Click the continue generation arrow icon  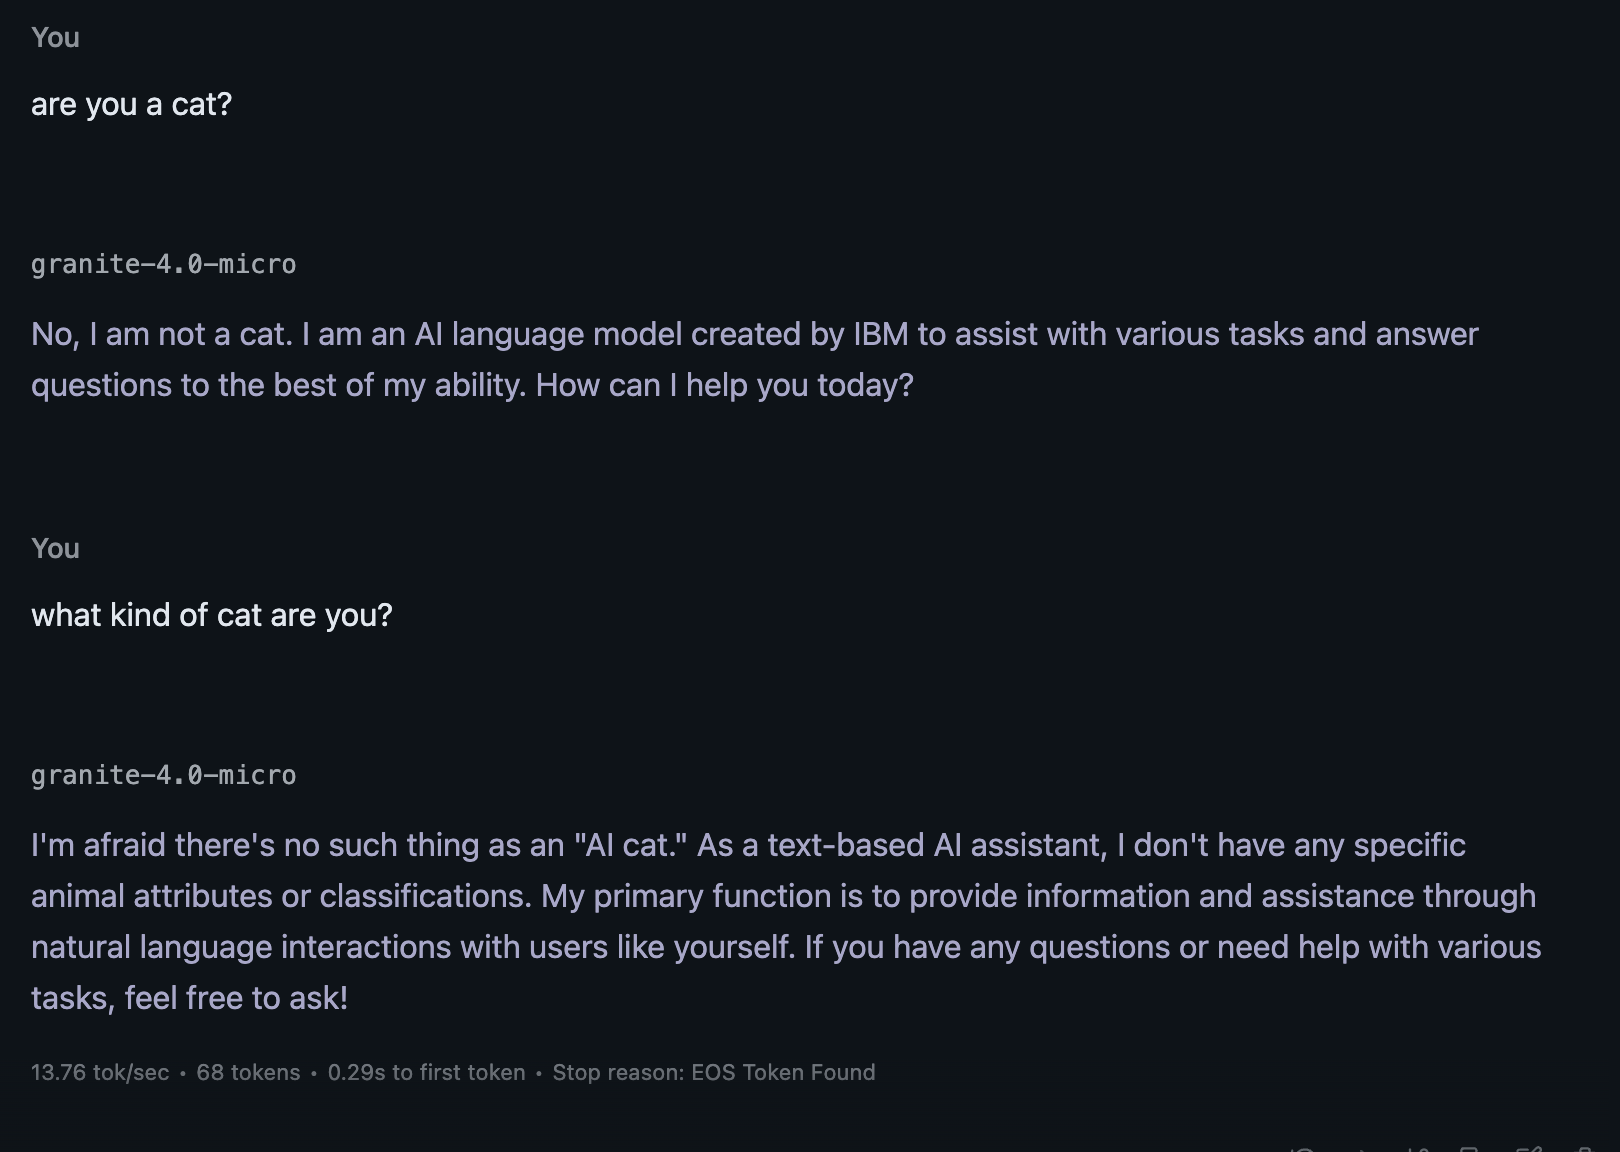click(x=1362, y=1148)
